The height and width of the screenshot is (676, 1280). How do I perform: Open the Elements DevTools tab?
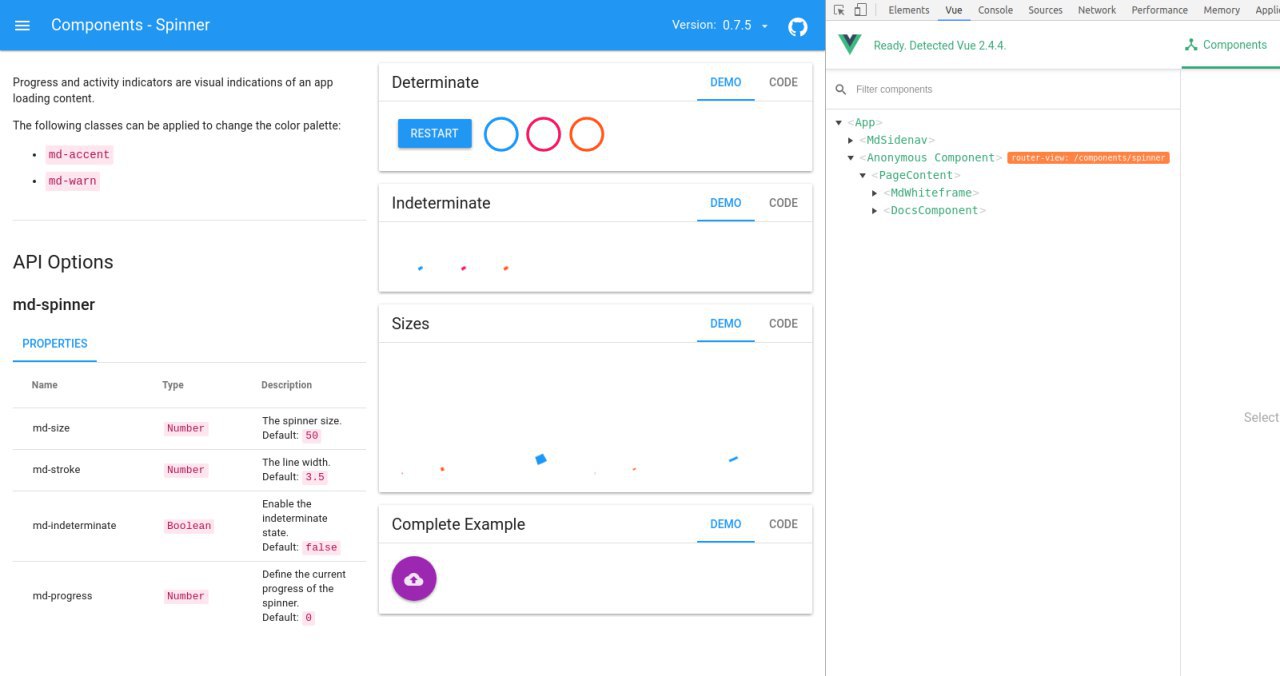coord(909,10)
